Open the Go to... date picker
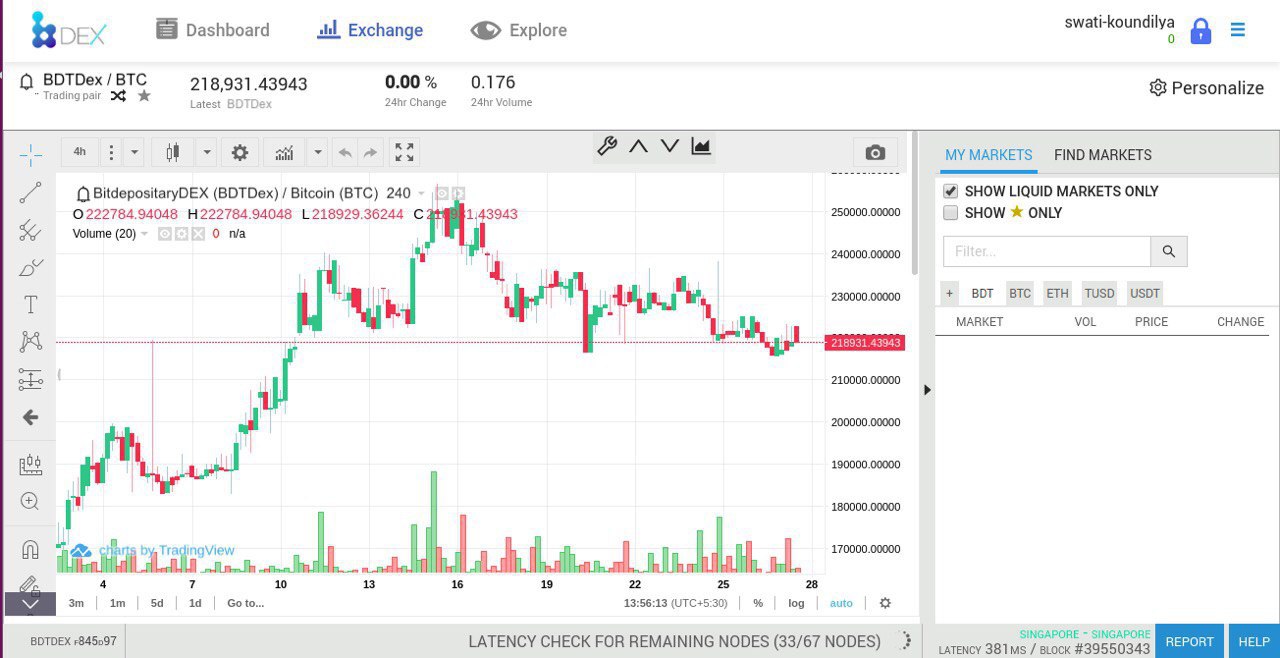The image size is (1280, 658). pos(246,603)
